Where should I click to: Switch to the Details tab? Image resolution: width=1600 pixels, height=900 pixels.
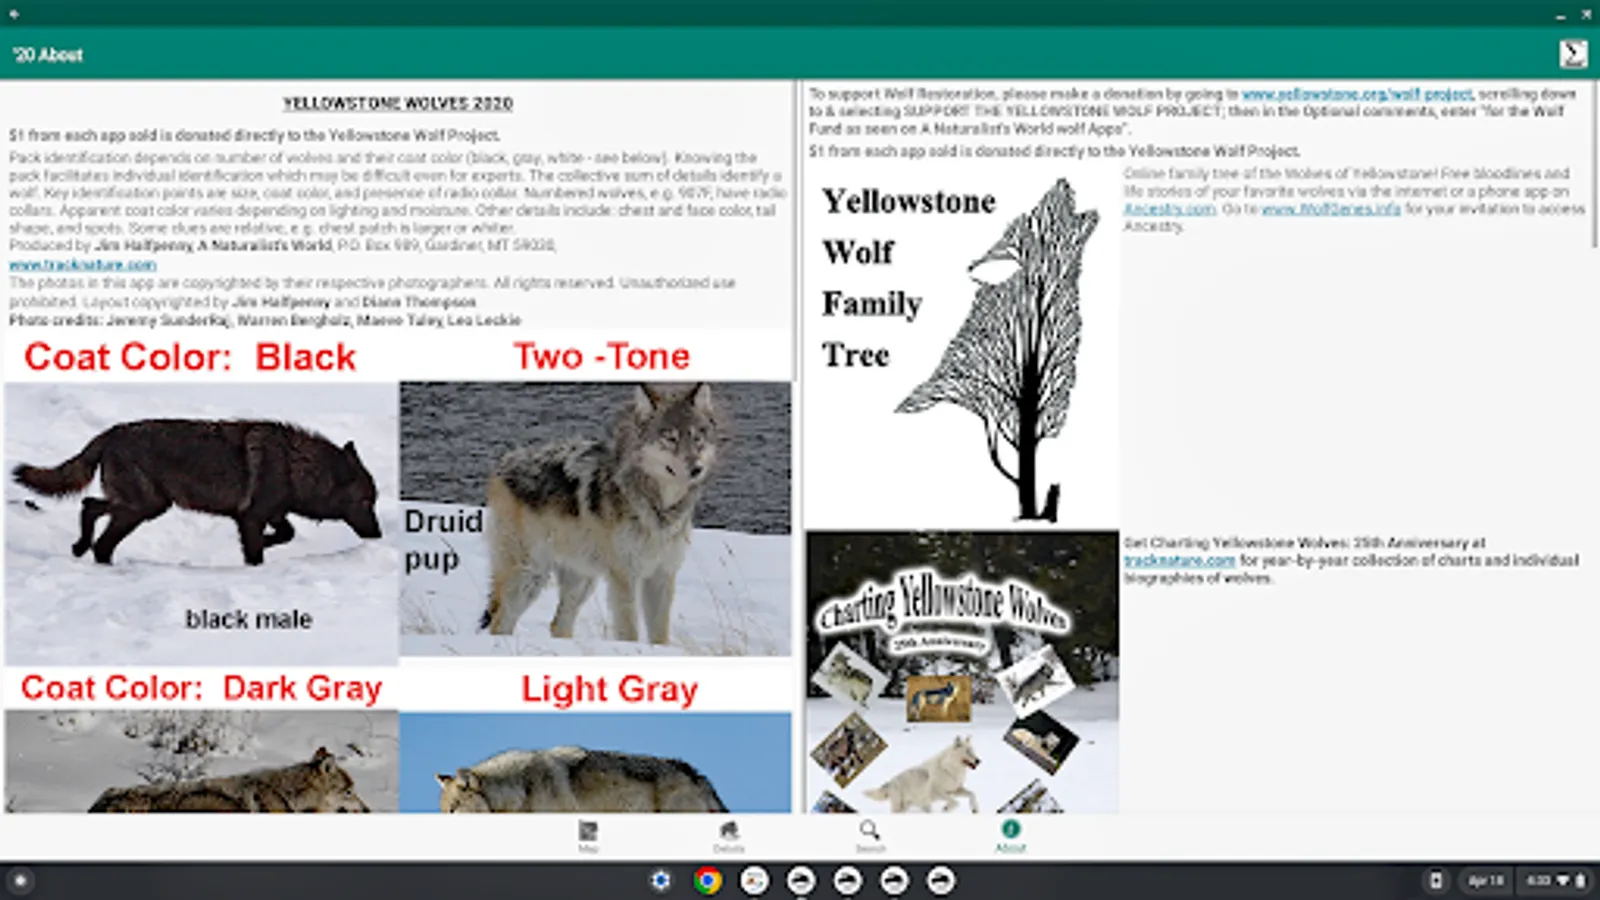pyautogui.click(x=729, y=836)
